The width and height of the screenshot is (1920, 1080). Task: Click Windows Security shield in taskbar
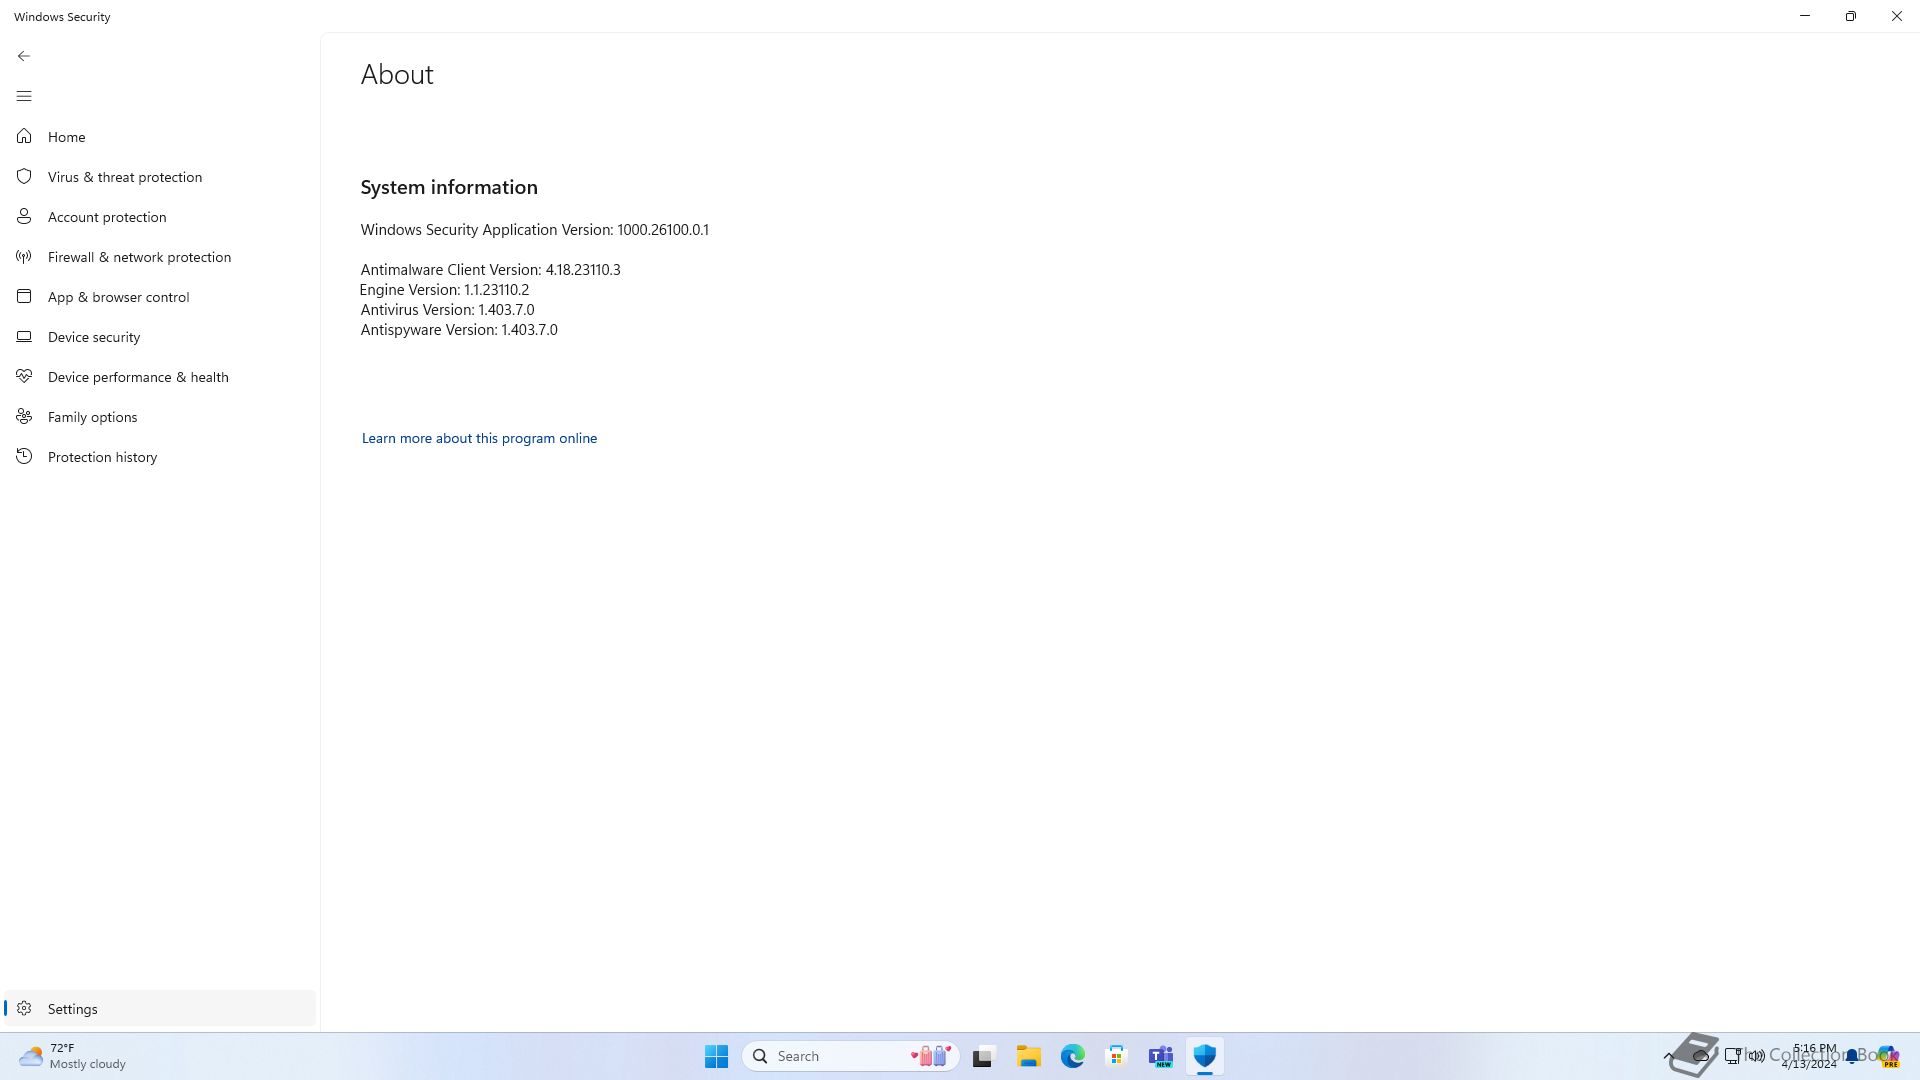[1205, 1056]
